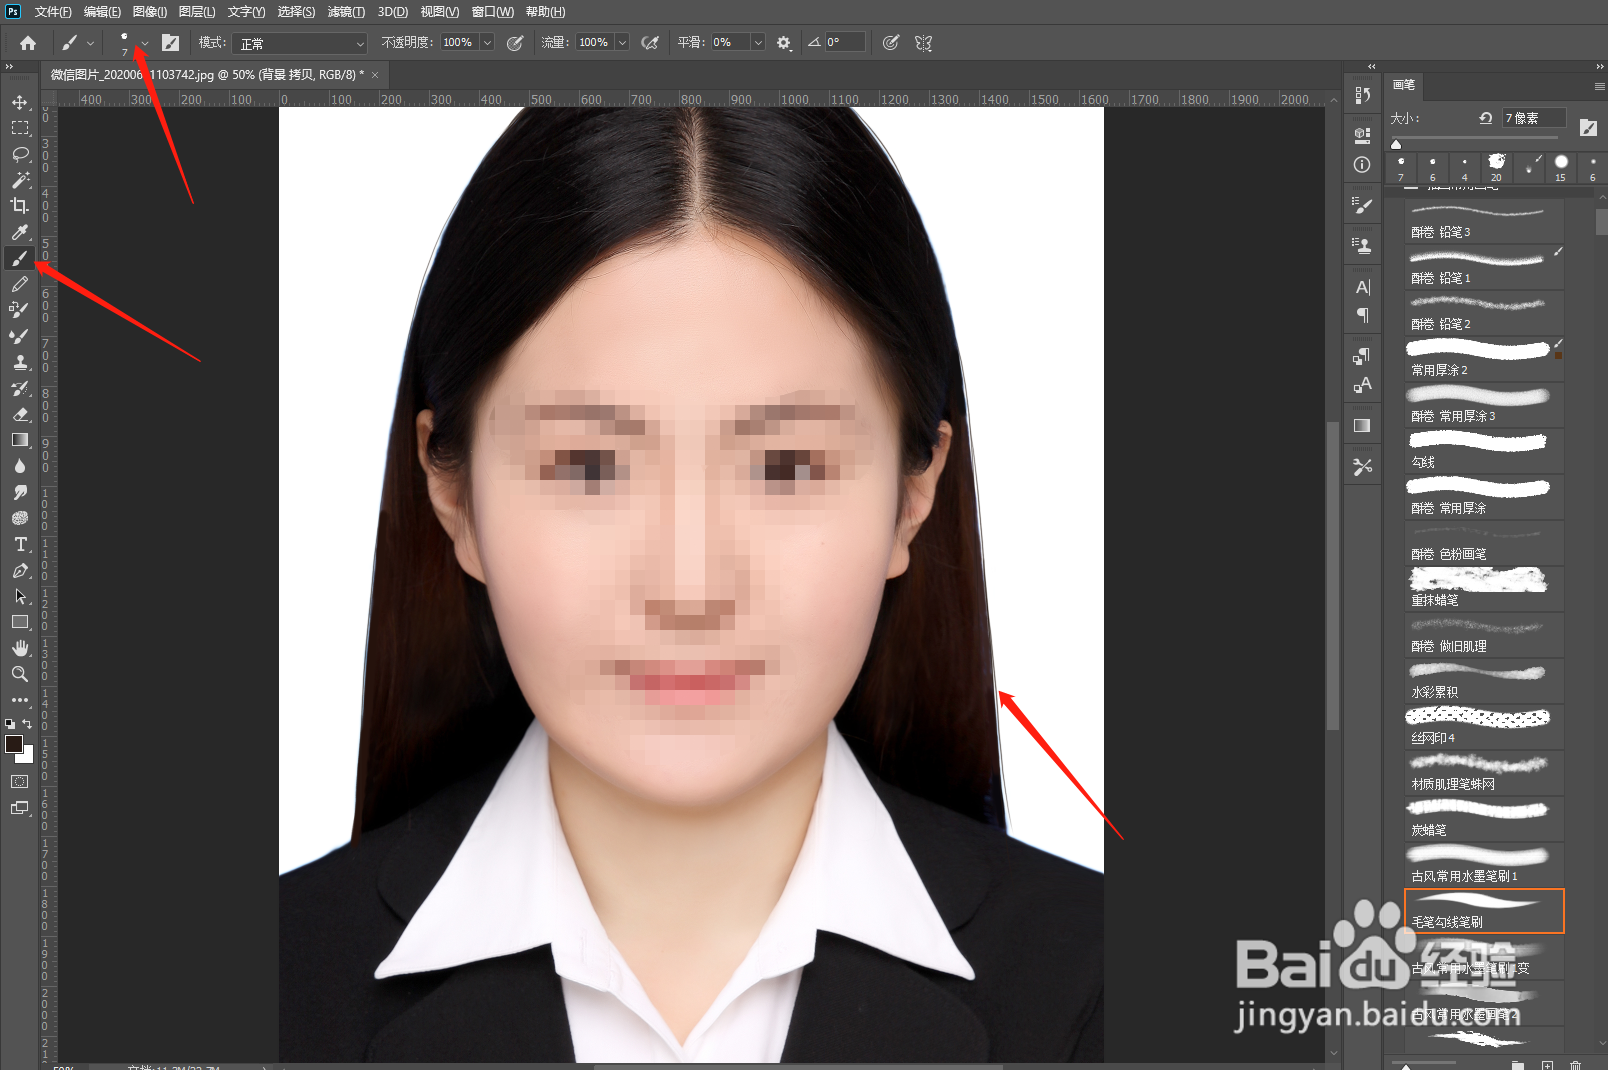This screenshot has height=1070, width=1608.
Task: Open the Clone Source panel icon
Action: point(1362,245)
